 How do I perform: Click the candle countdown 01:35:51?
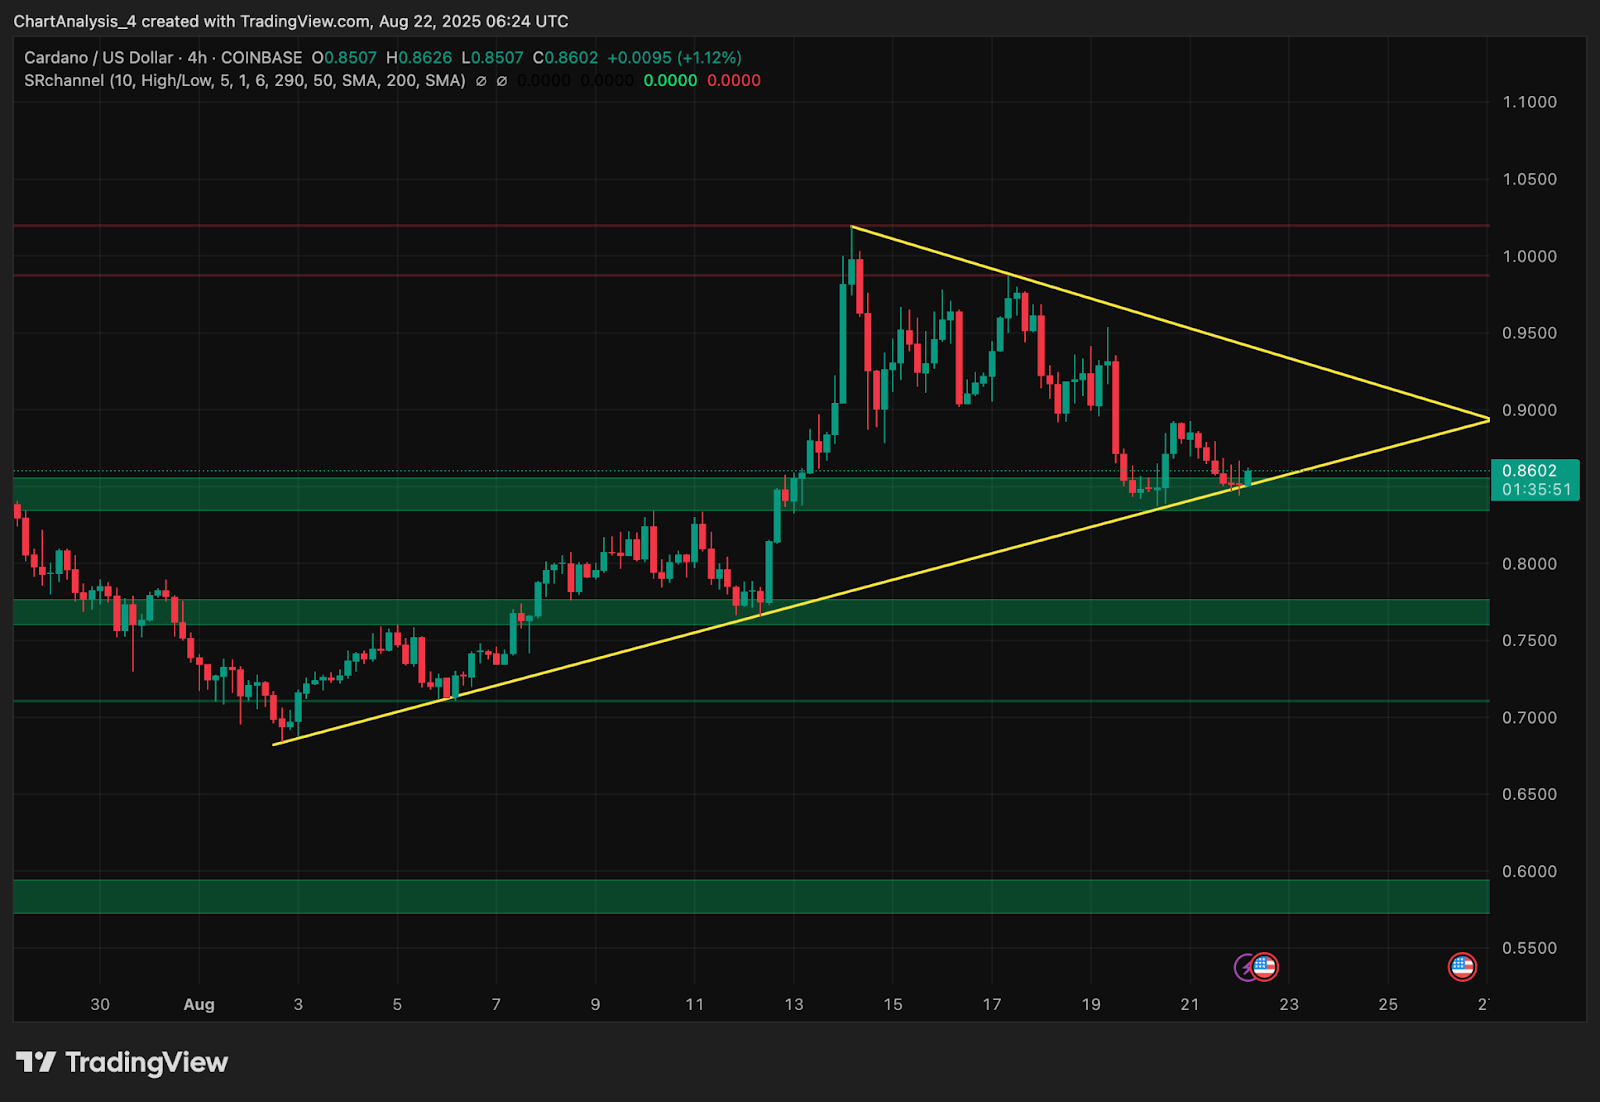coord(1536,490)
